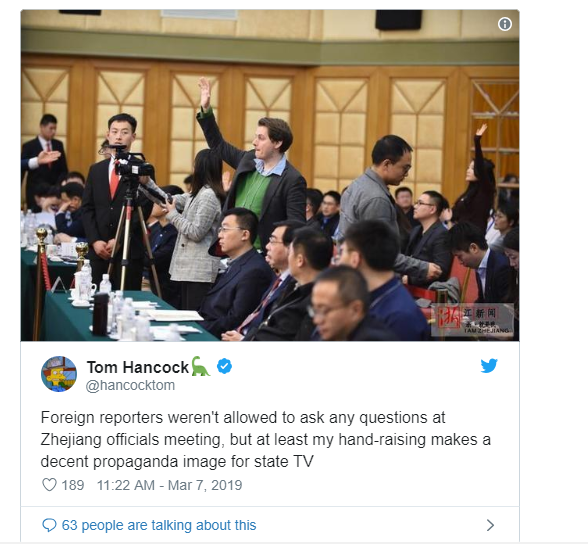588x544 pixels.
Task: Click the tweet text about foreign reporters
Action: tap(266, 439)
